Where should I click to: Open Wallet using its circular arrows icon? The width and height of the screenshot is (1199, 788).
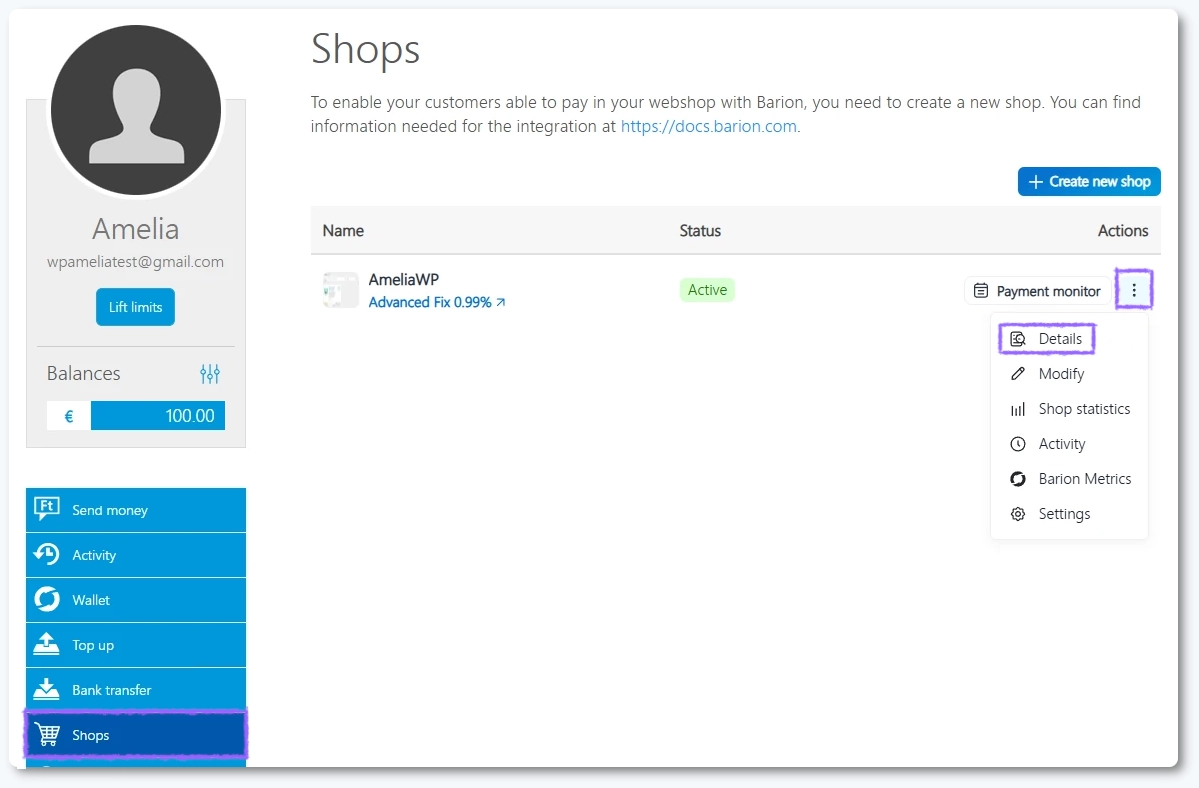click(47, 600)
